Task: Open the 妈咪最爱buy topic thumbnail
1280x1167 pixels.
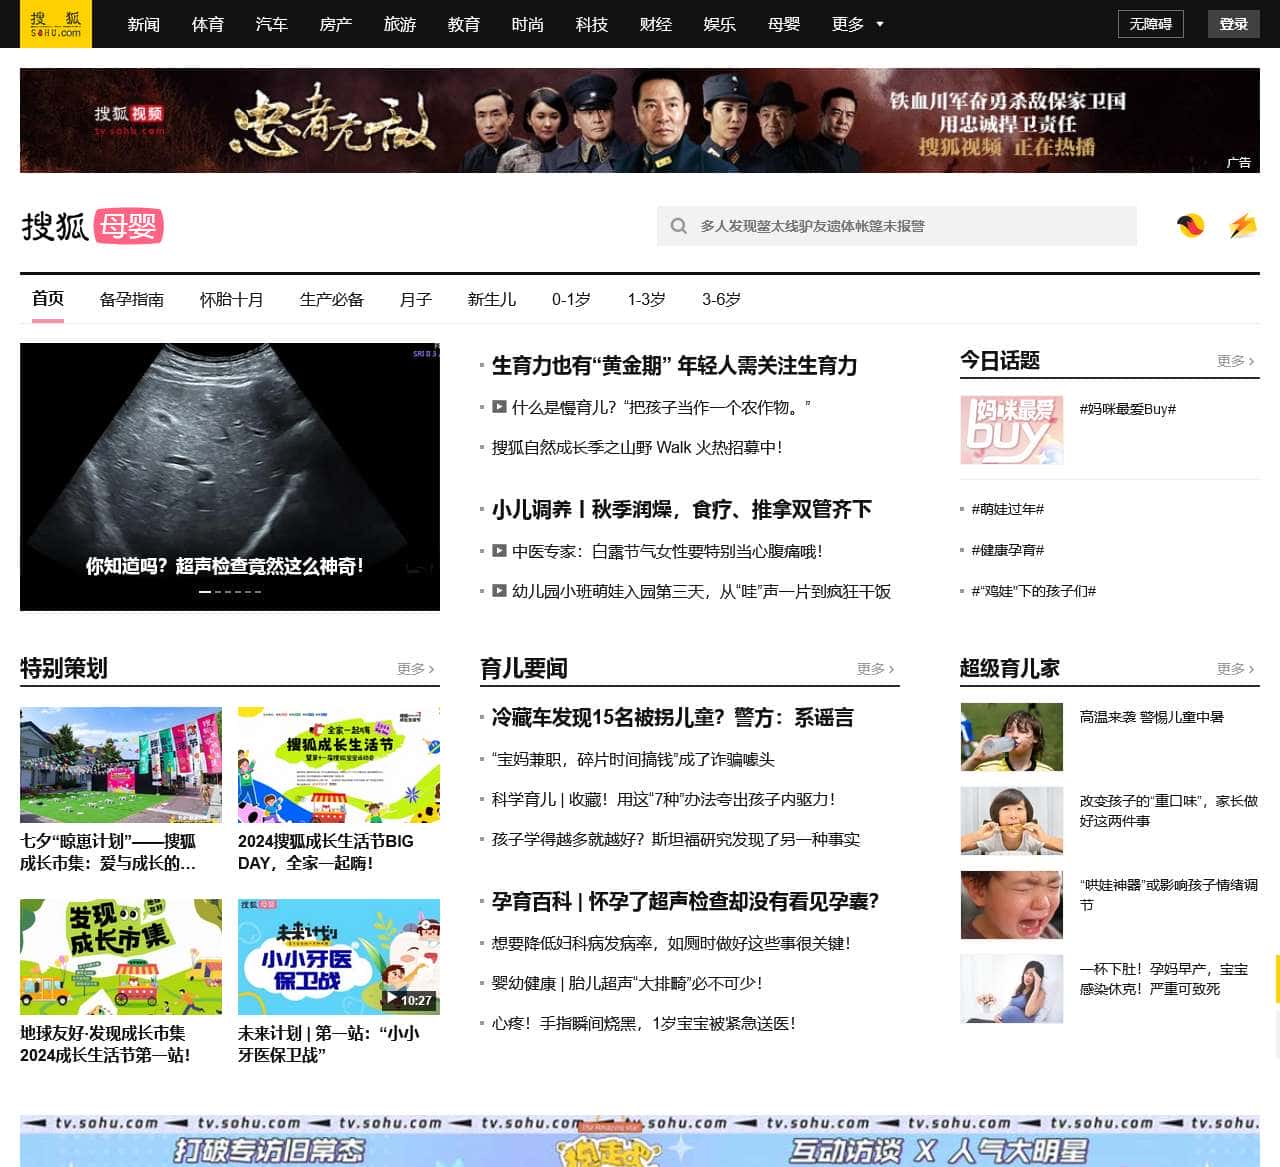Action: point(1011,429)
